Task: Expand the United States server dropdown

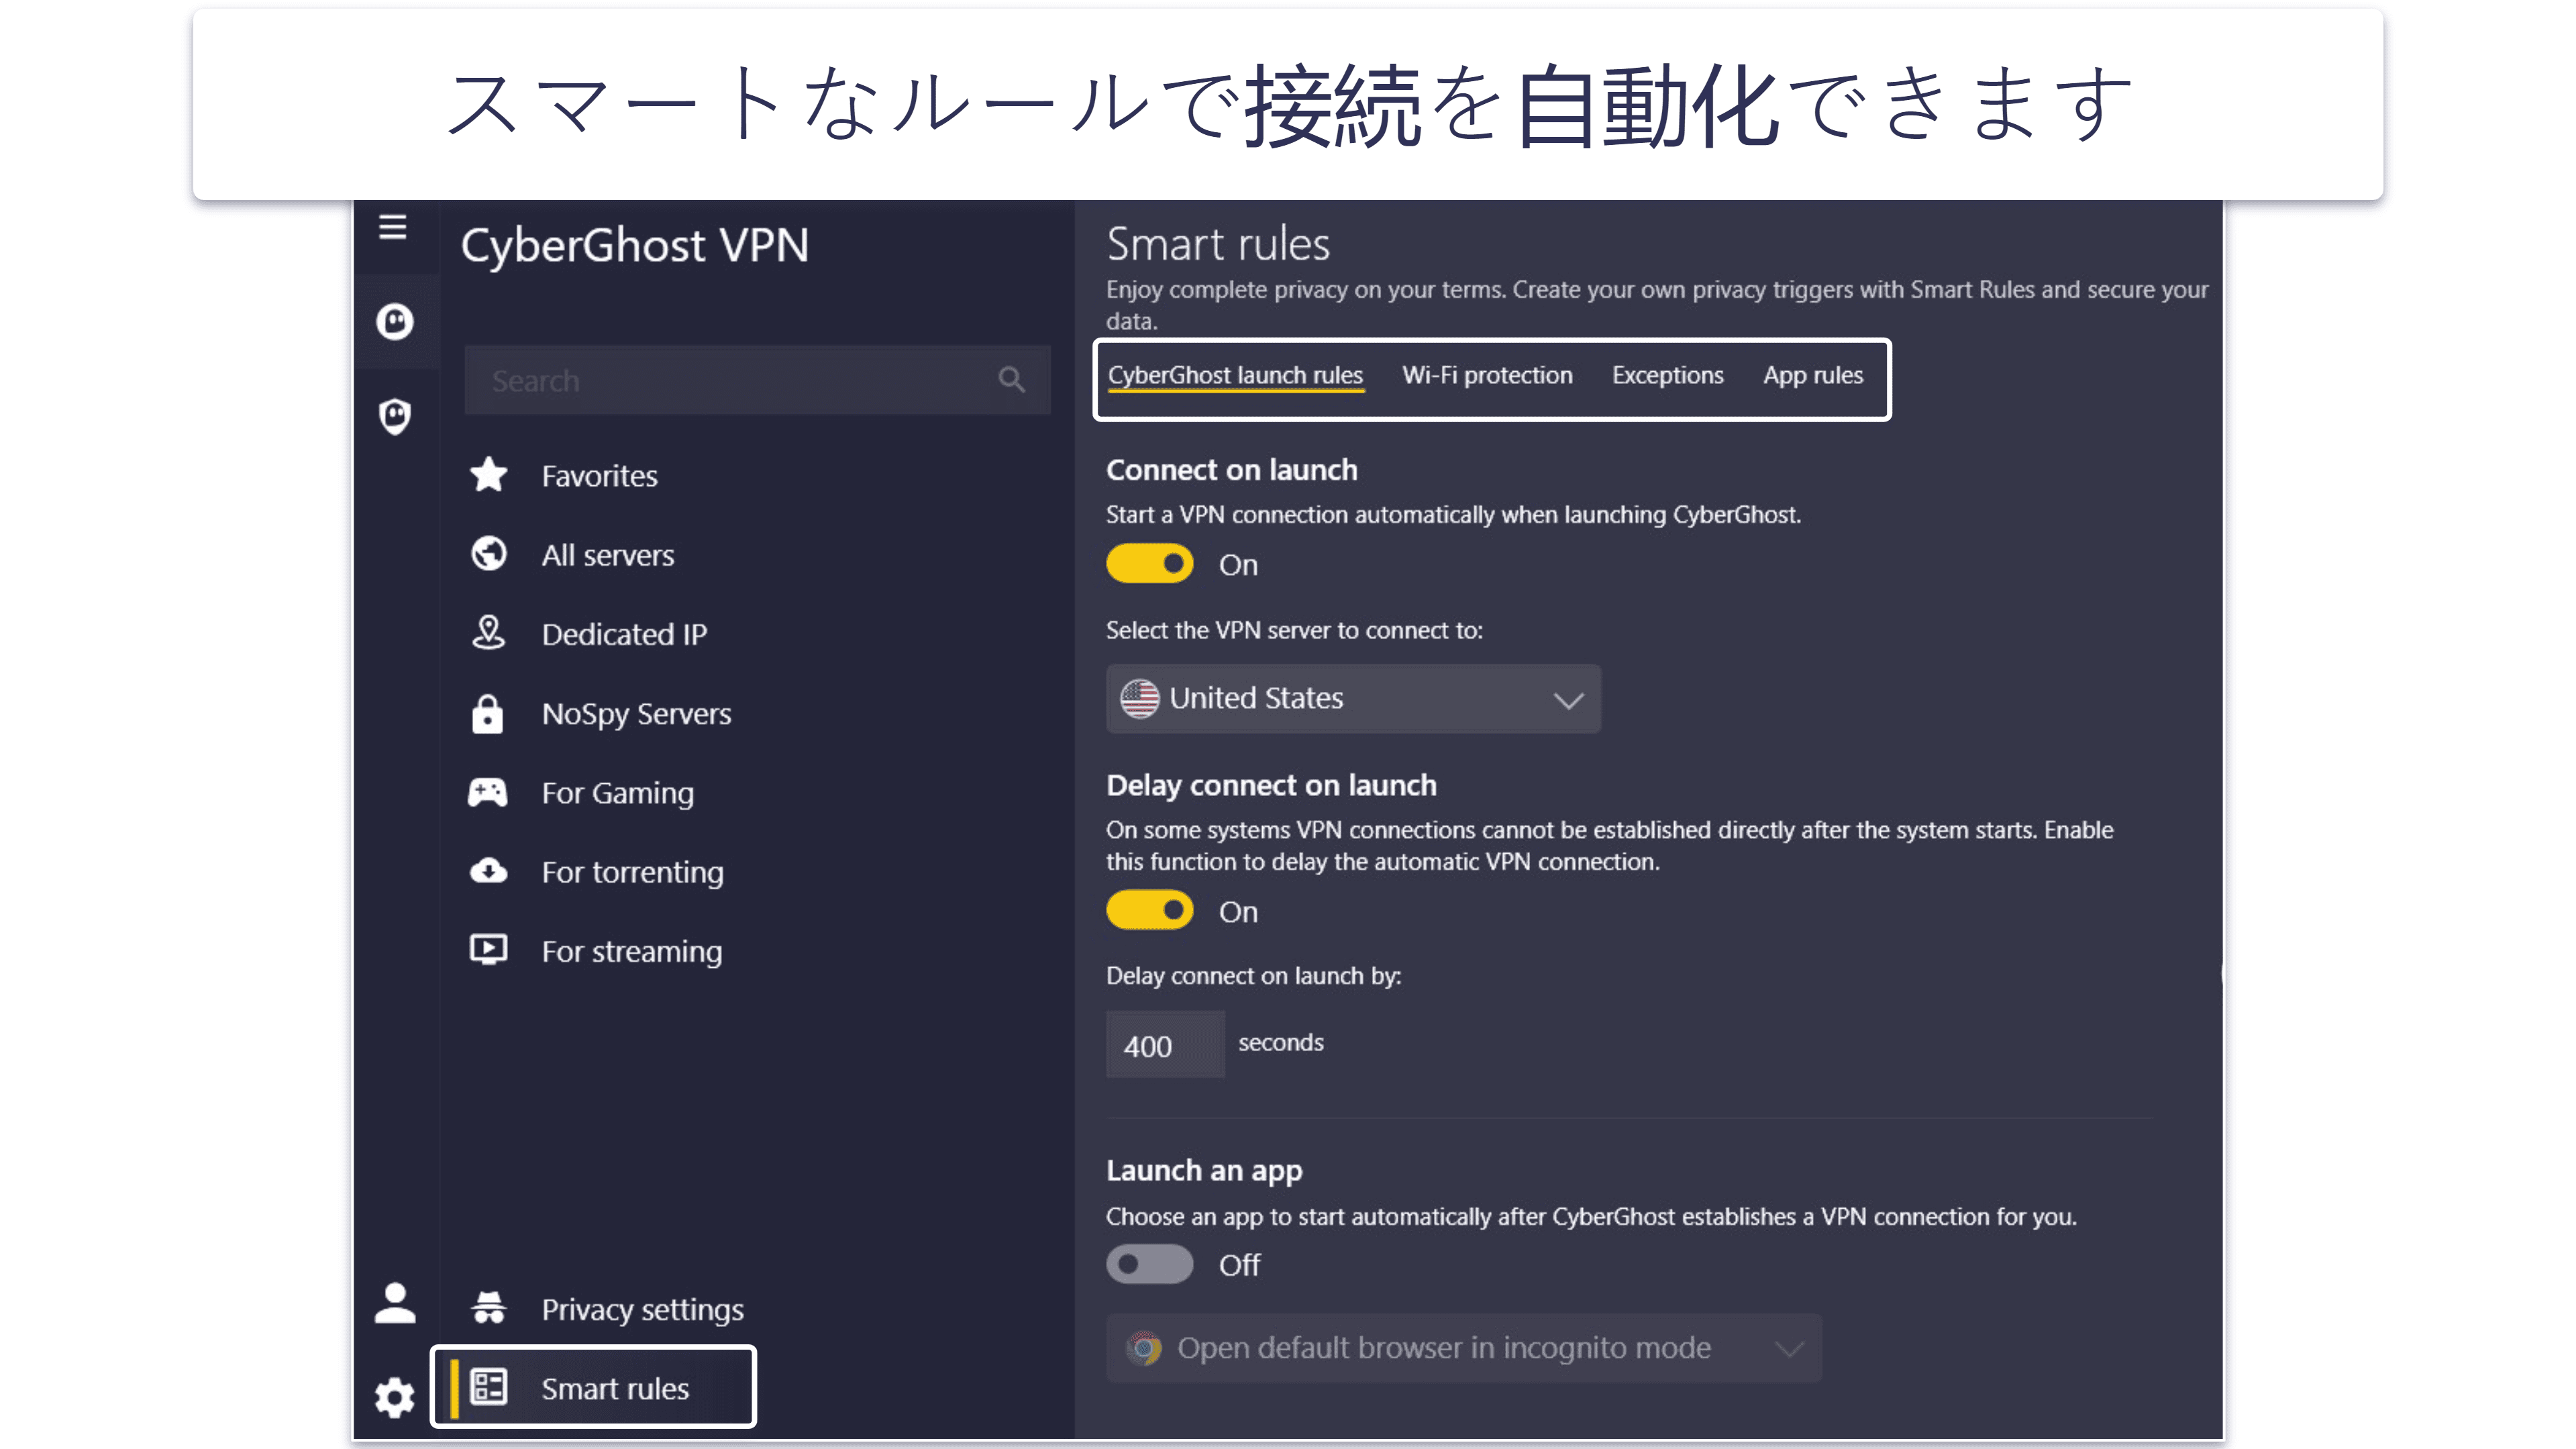Action: tap(1353, 698)
